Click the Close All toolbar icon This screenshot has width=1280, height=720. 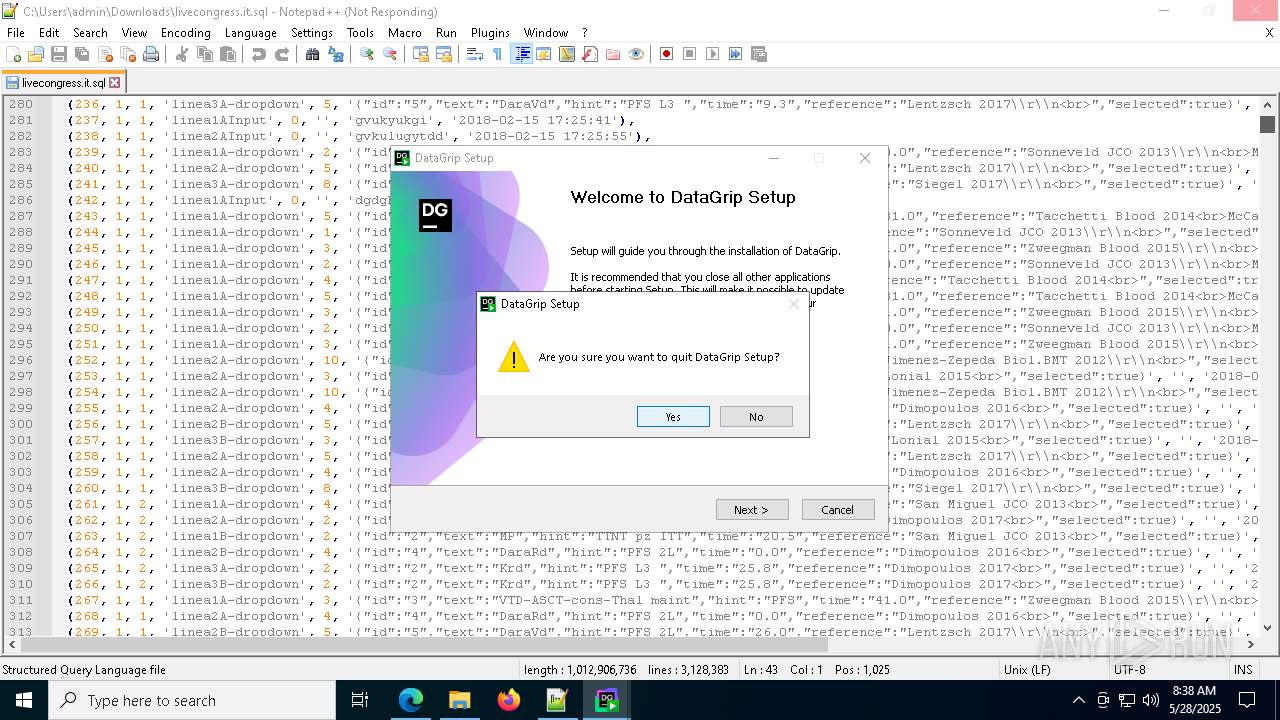(x=127, y=54)
